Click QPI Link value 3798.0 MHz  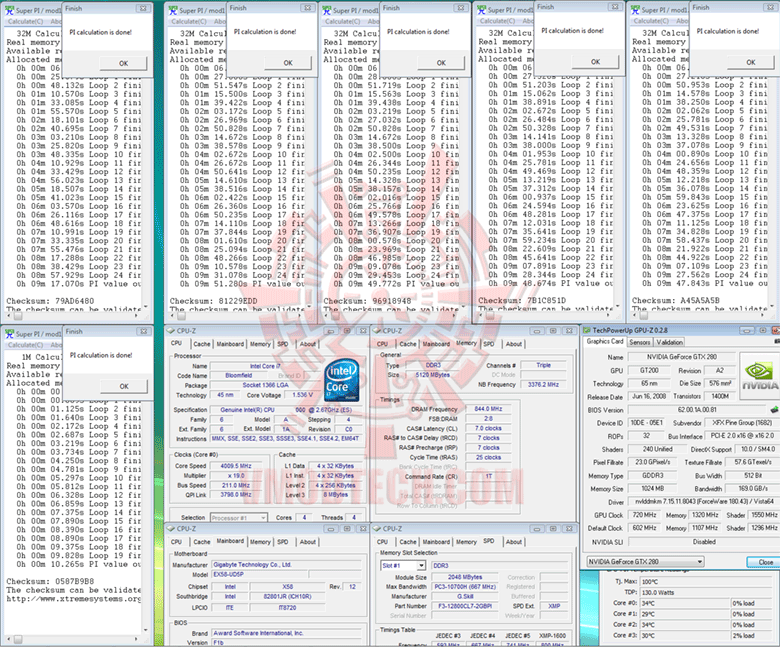click(x=236, y=495)
